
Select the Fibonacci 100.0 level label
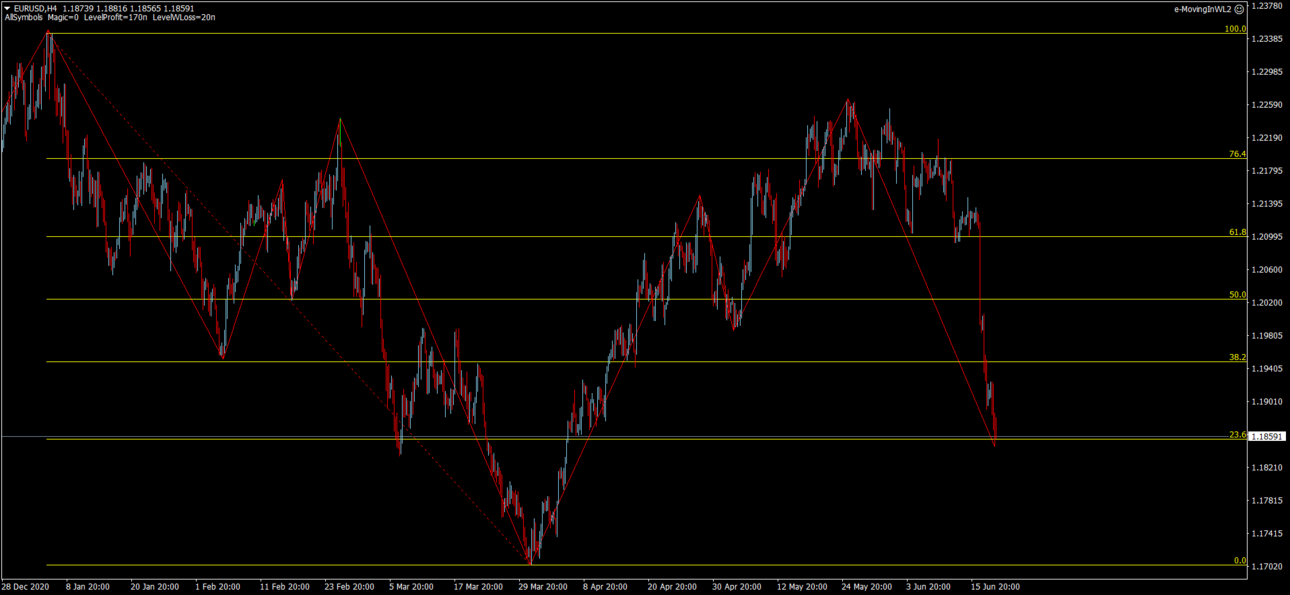(x=1235, y=29)
